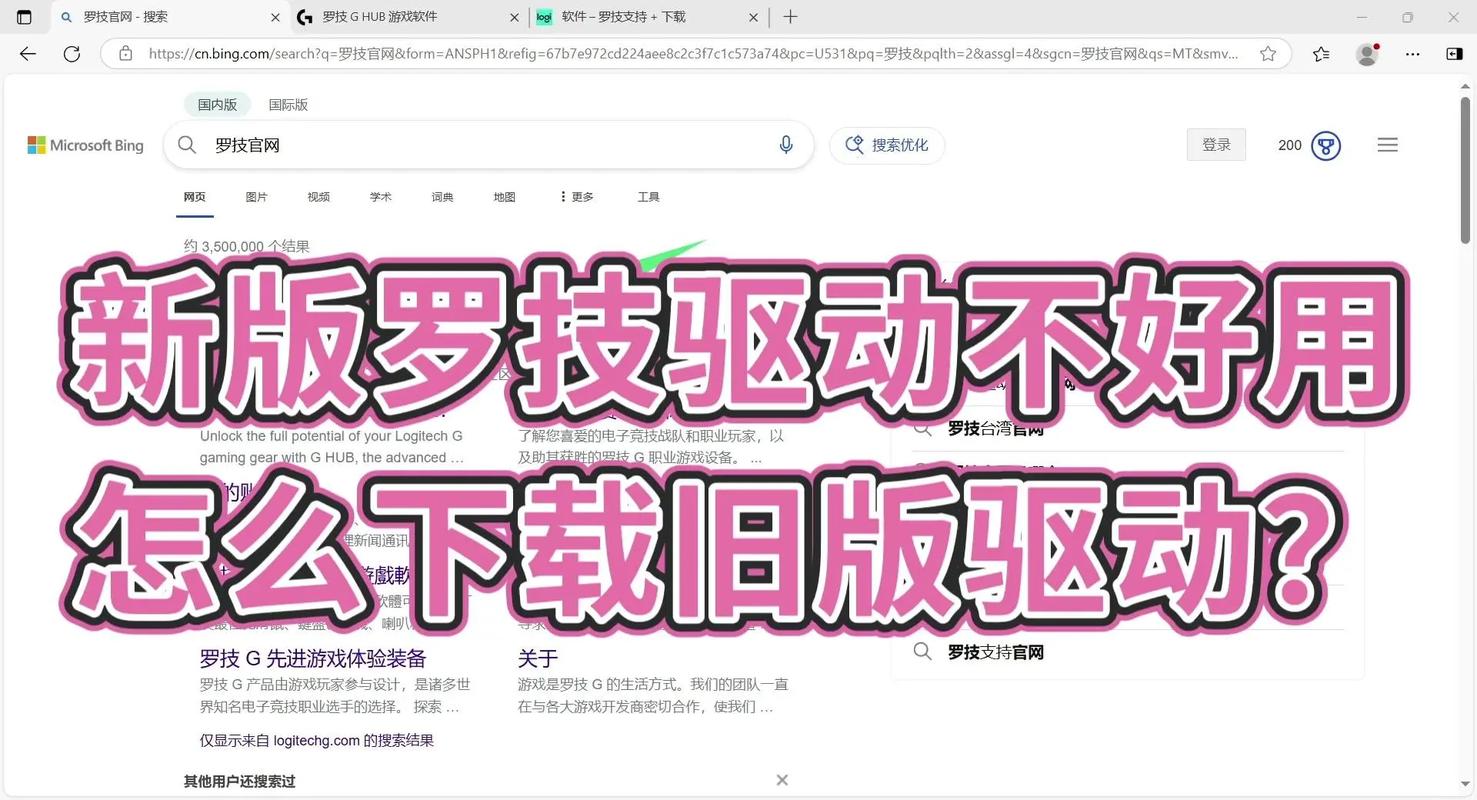Click the 搜索优化 button
The height and width of the screenshot is (800, 1477).
(886, 145)
